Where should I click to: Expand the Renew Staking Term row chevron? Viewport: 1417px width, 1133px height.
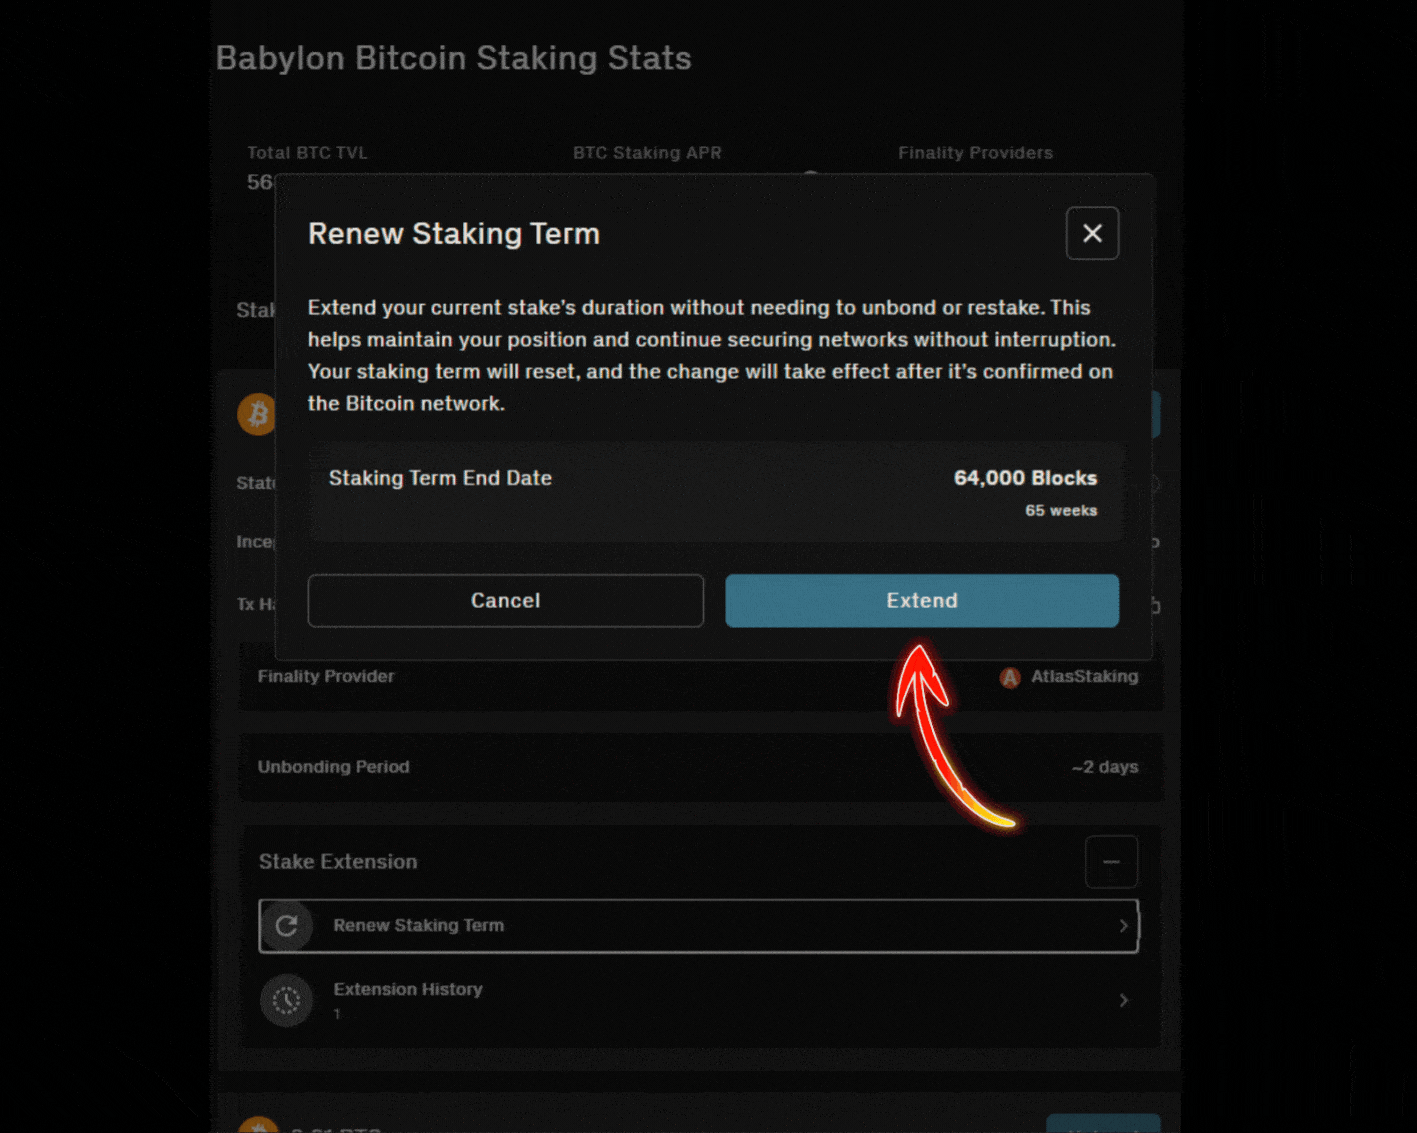coord(1123,925)
